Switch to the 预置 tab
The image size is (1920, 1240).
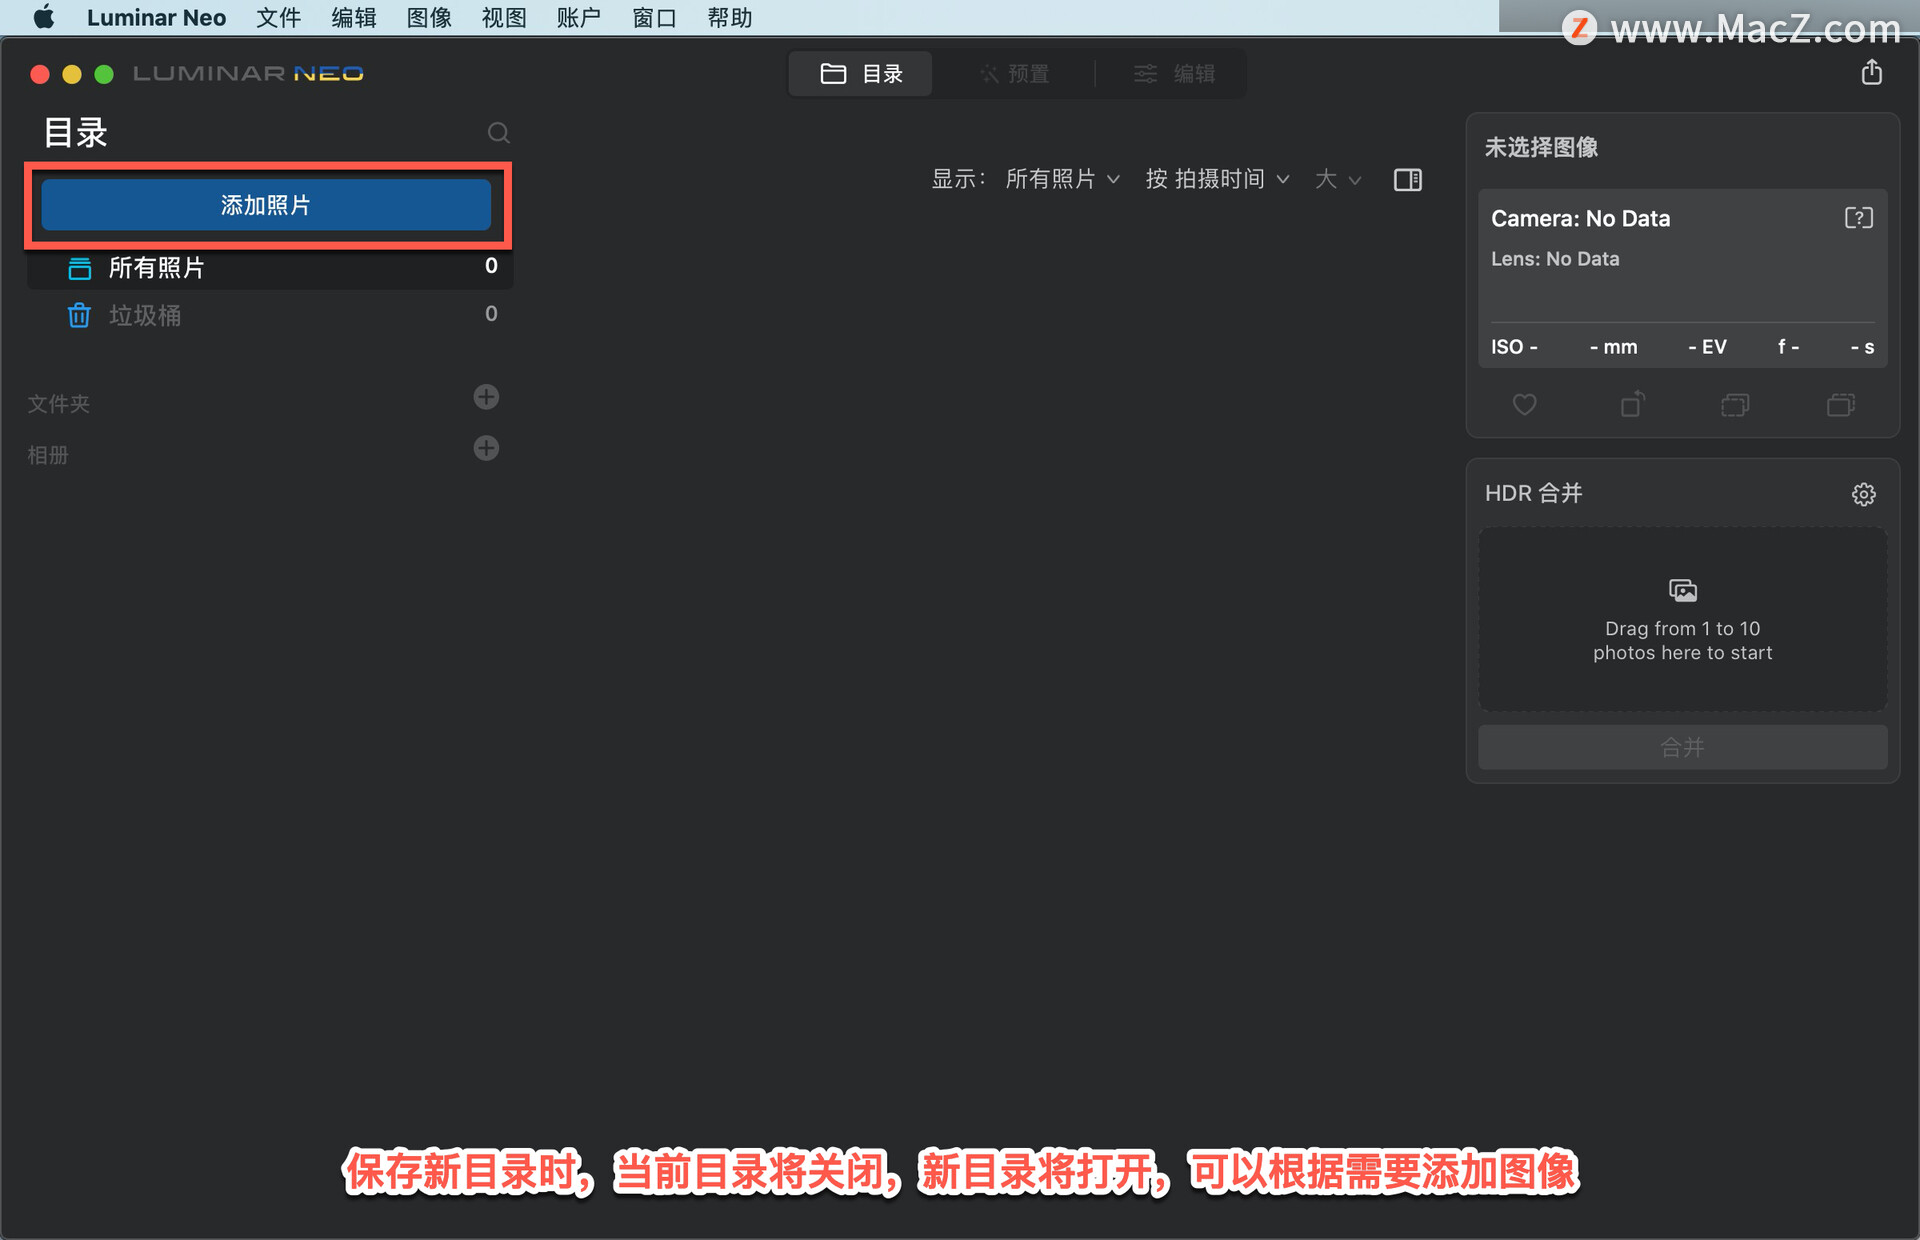coord(1014,74)
